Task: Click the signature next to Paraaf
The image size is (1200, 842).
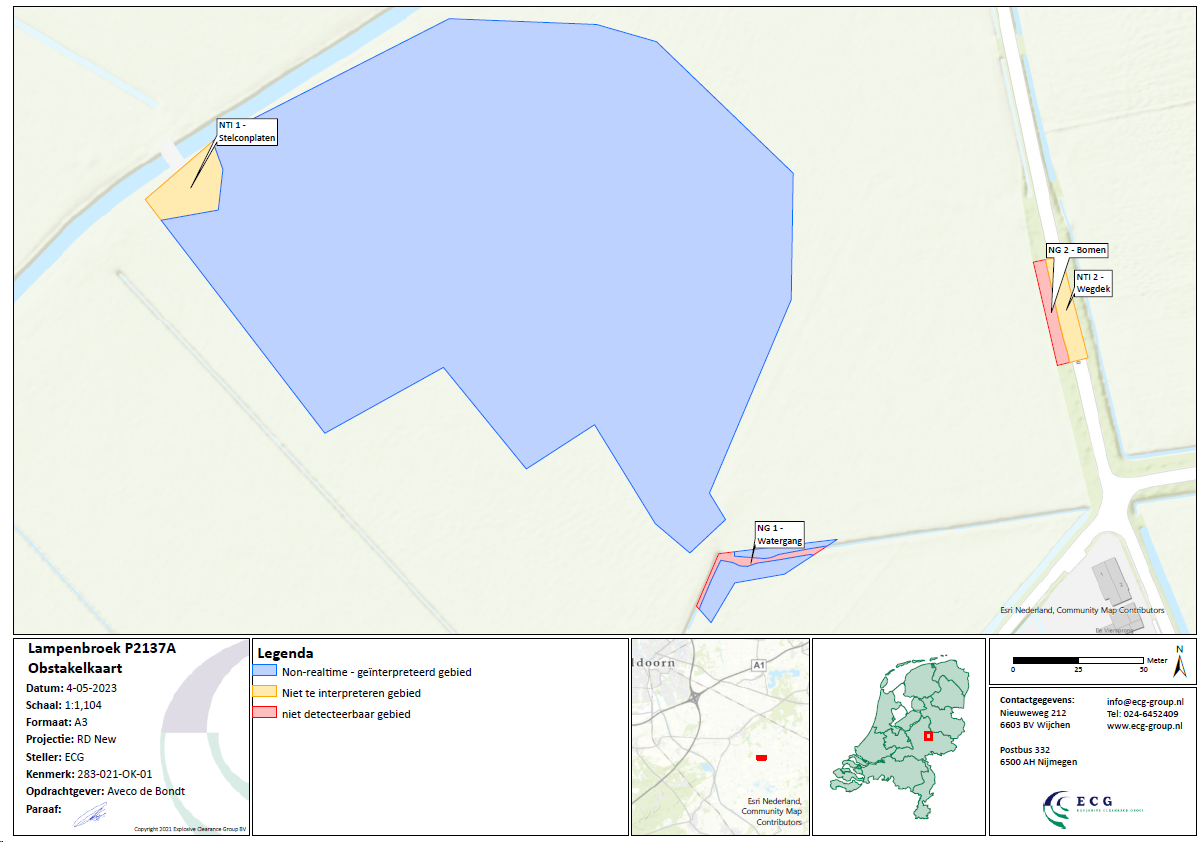Action: tap(92, 812)
